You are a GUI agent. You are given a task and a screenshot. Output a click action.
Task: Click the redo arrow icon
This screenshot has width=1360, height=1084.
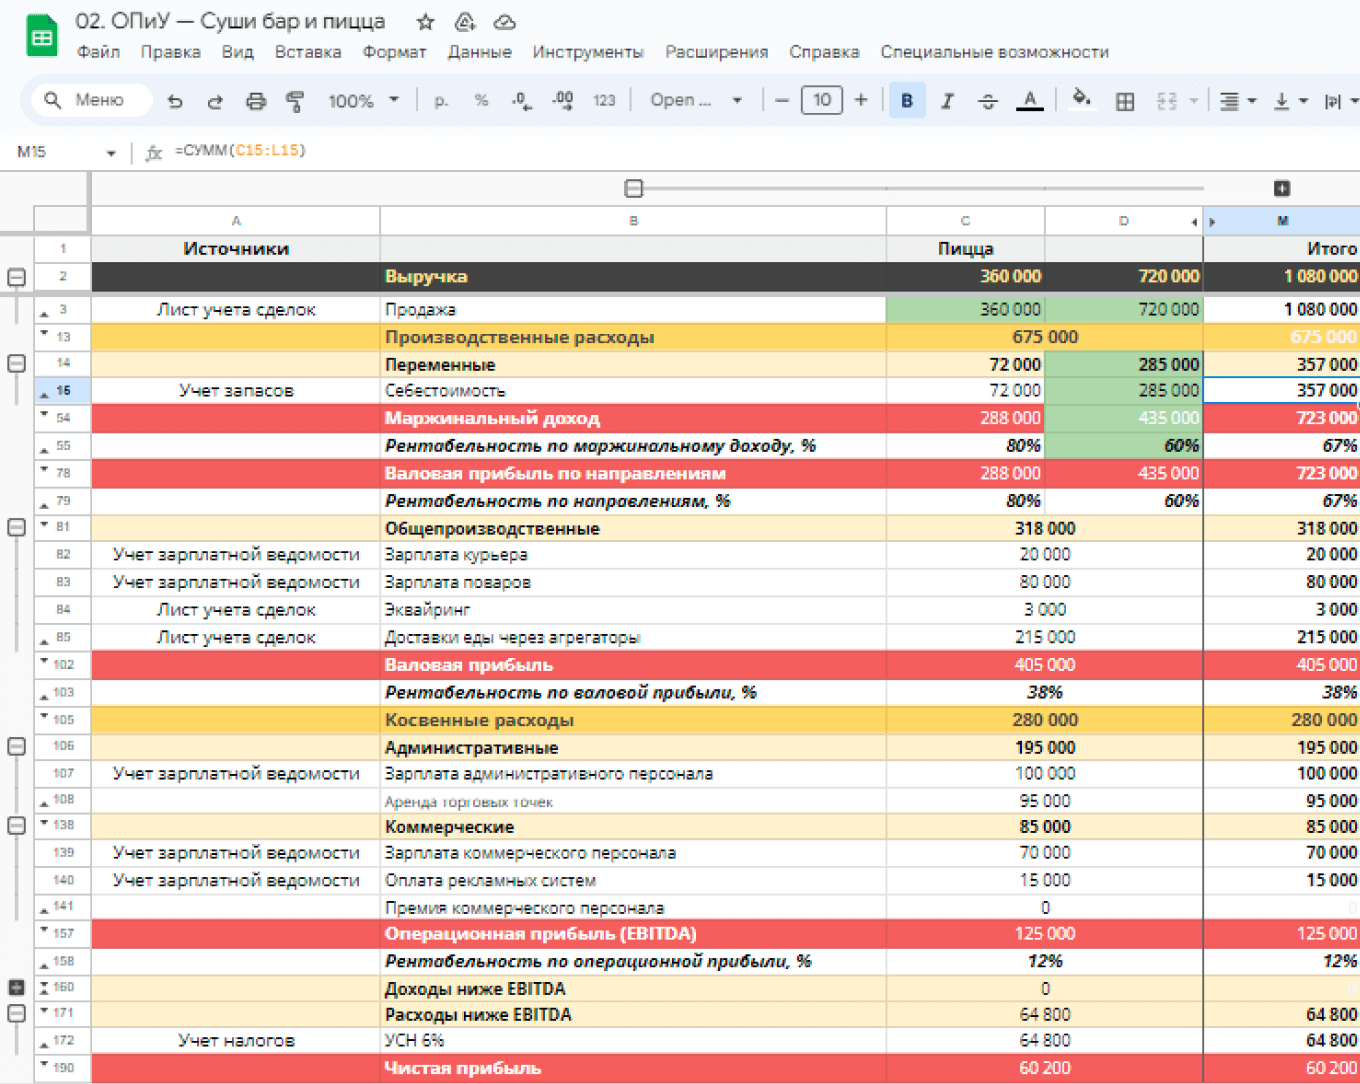[215, 101]
